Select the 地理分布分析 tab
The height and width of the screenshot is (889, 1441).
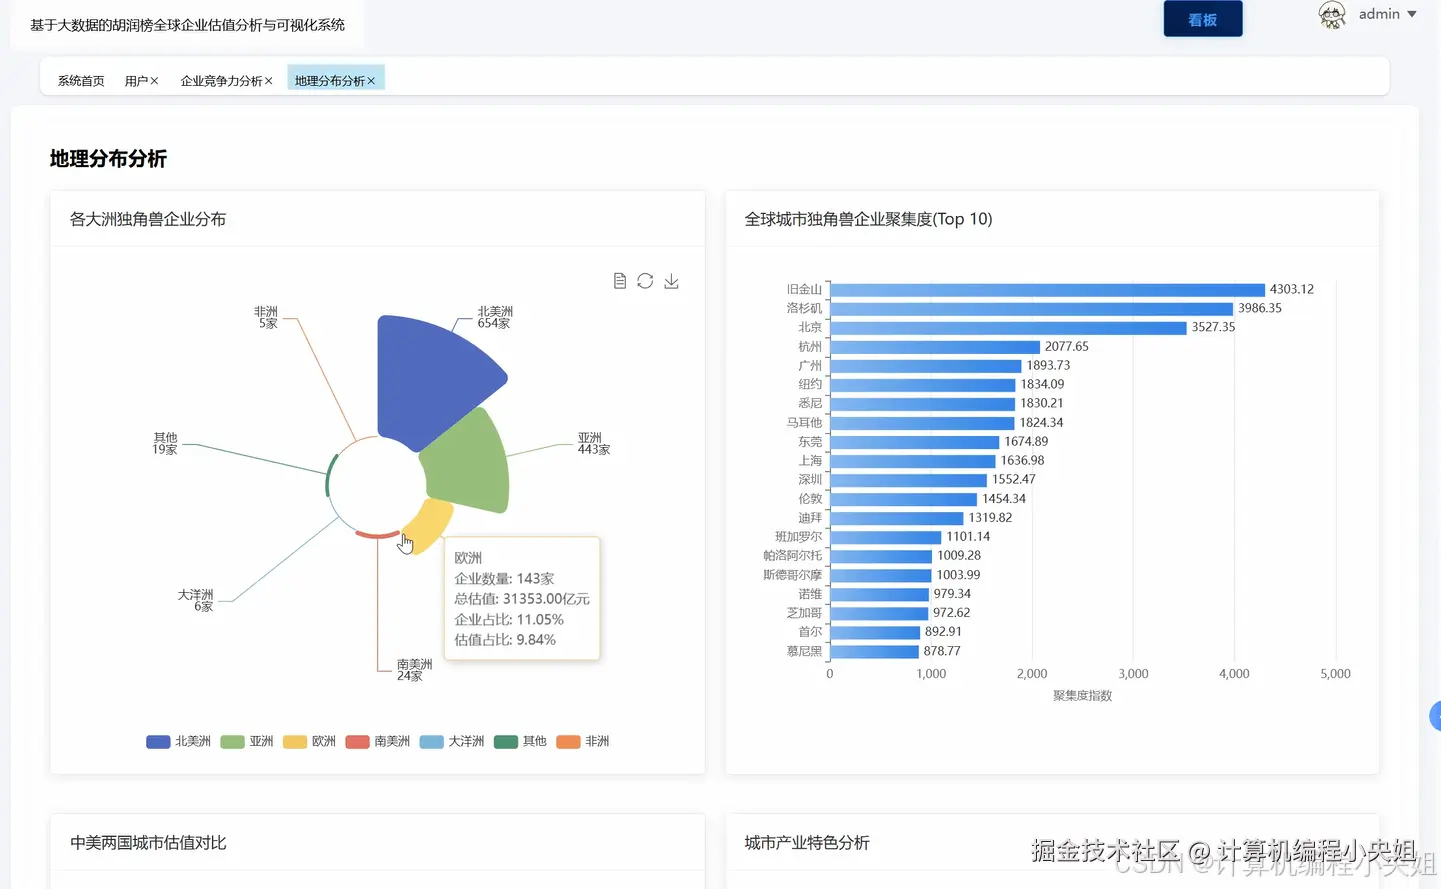click(x=330, y=81)
